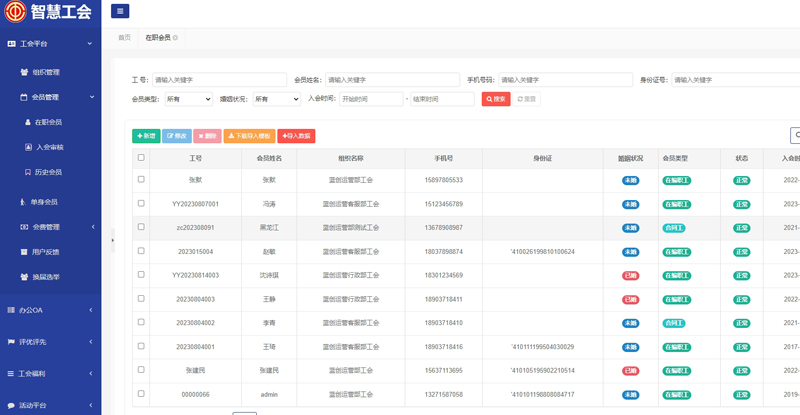The height and width of the screenshot is (415, 800).
Task: Click the blue 修改 button
Action: click(177, 136)
